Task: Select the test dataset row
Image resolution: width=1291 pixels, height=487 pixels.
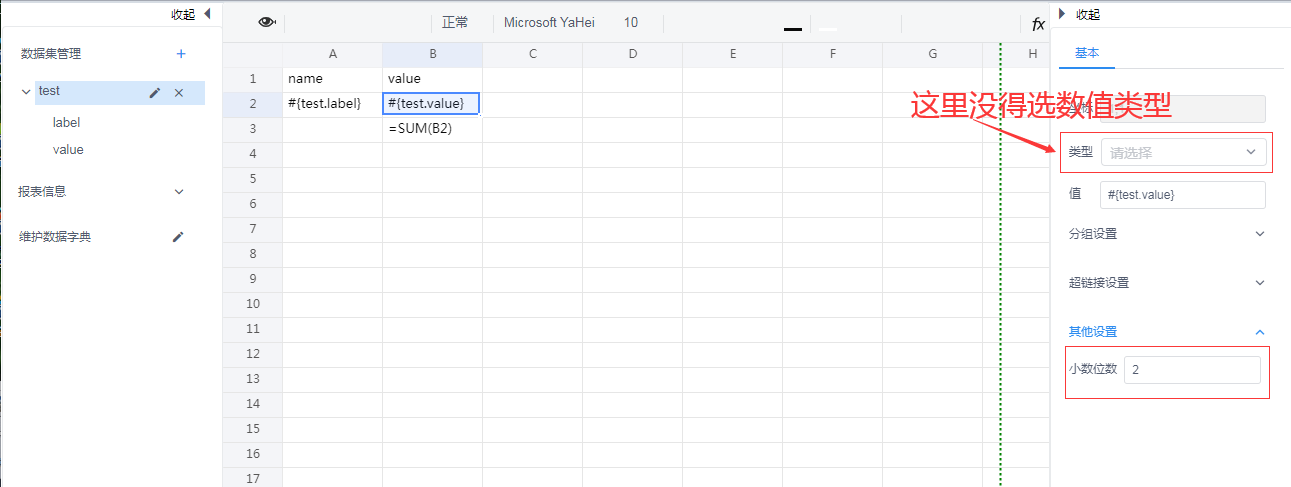Action: (x=119, y=92)
